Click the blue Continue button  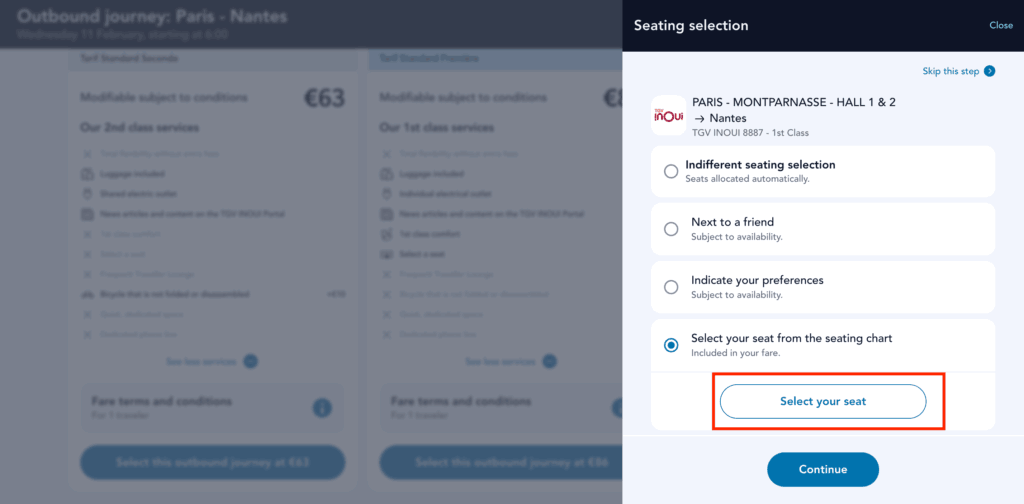pos(822,469)
